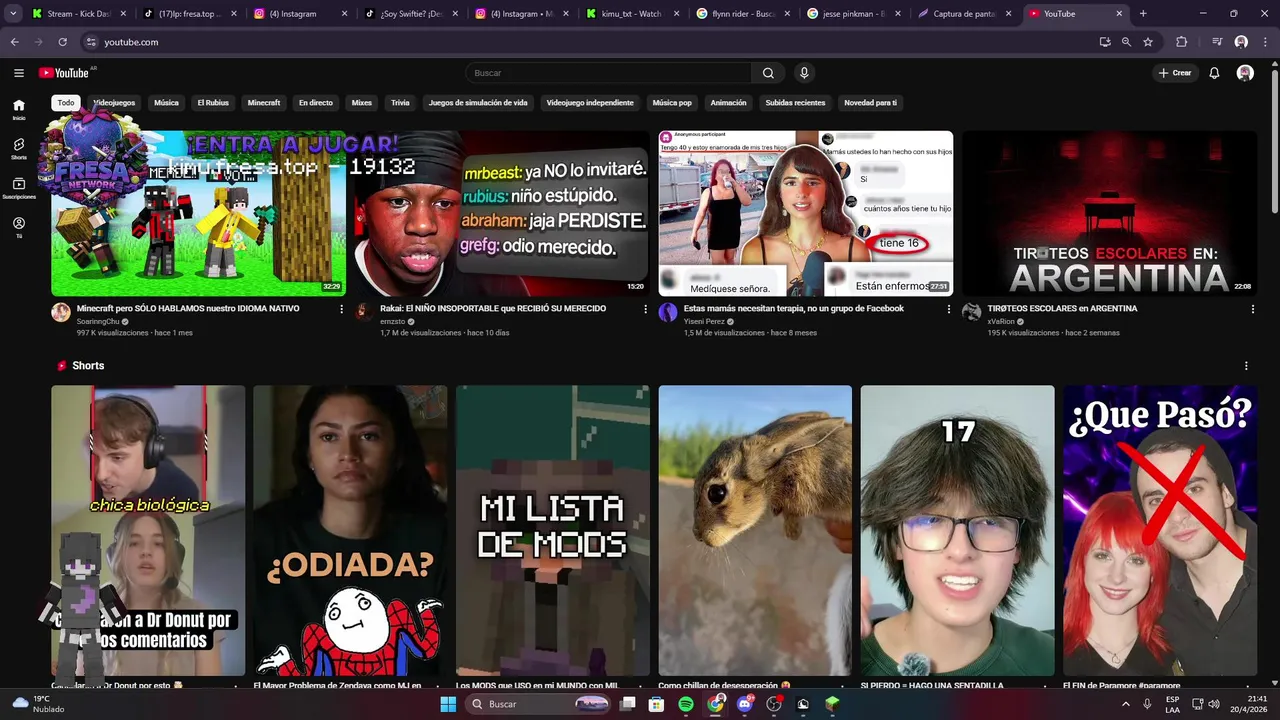Open the Tú profile sidebar icon
Viewport: 1280px width, 720px height.
click(18, 227)
